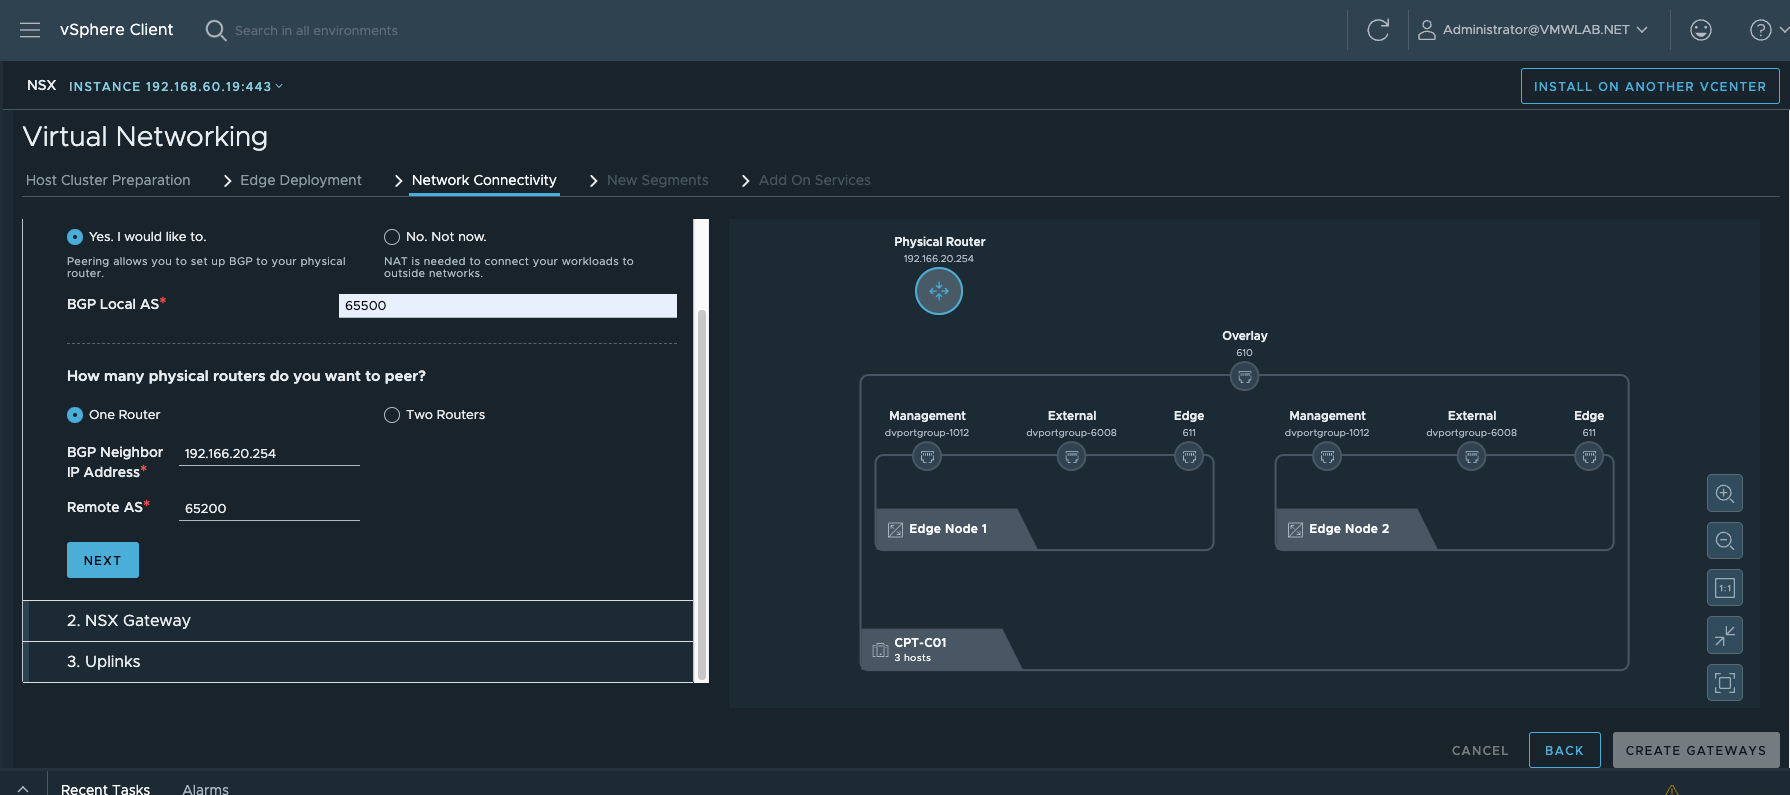The width and height of the screenshot is (1790, 795).
Task: Open the NSX instance 192.168.60.19:443 dropdown
Action: [x=175, y=86]
